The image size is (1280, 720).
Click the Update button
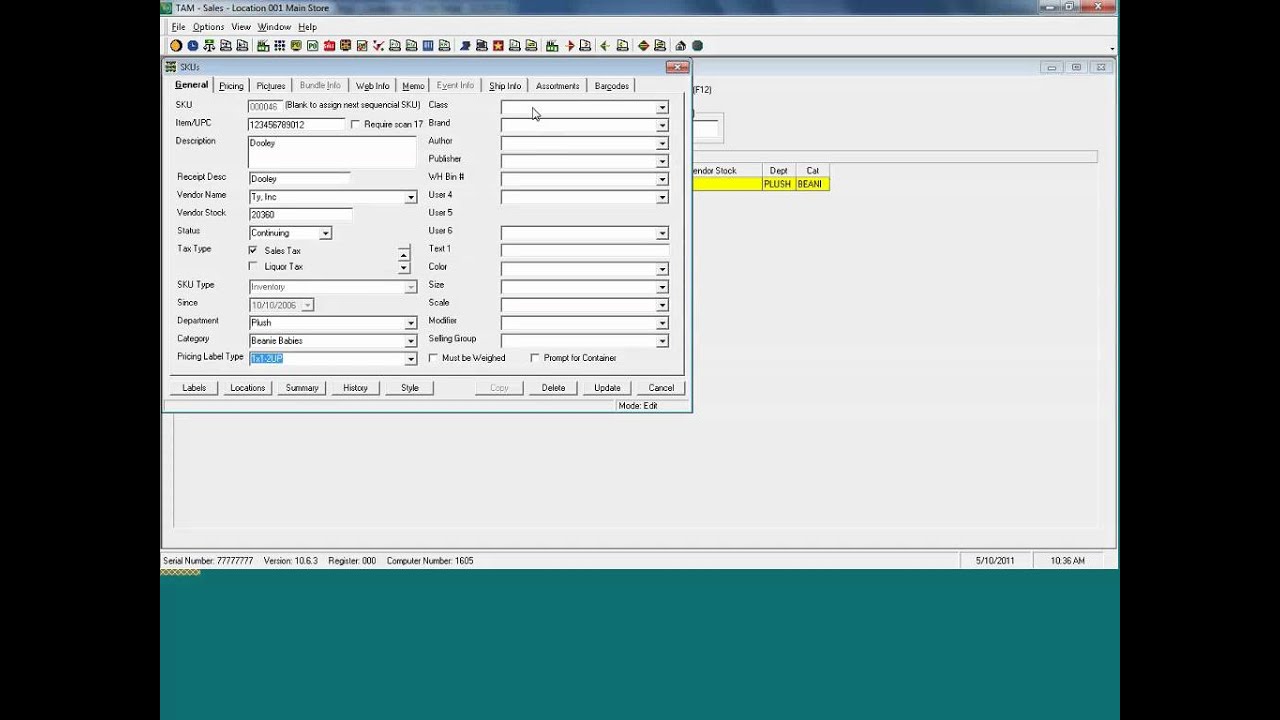[x=607, y=388]
